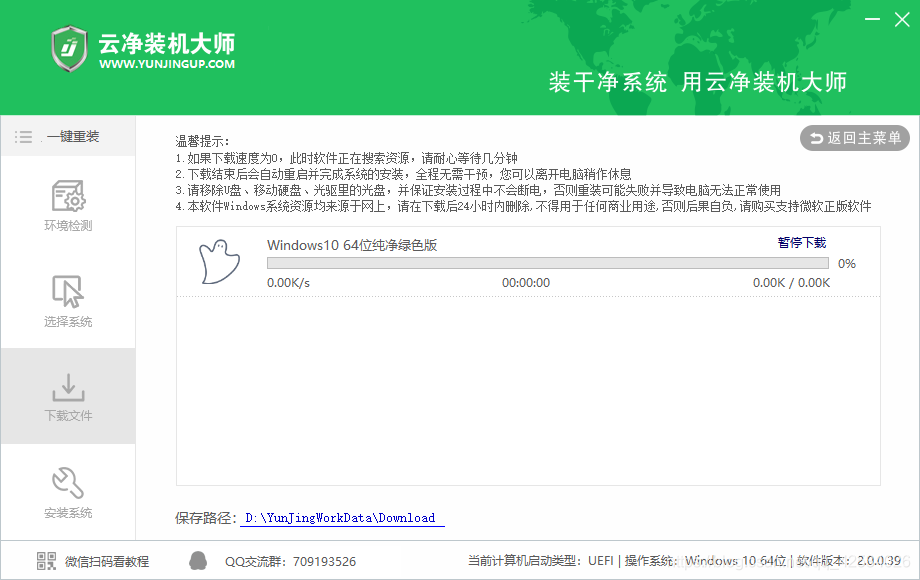Pause download via 暂停下载 link
The height and width of the screenshot is (580, 920).
(801, 243)
